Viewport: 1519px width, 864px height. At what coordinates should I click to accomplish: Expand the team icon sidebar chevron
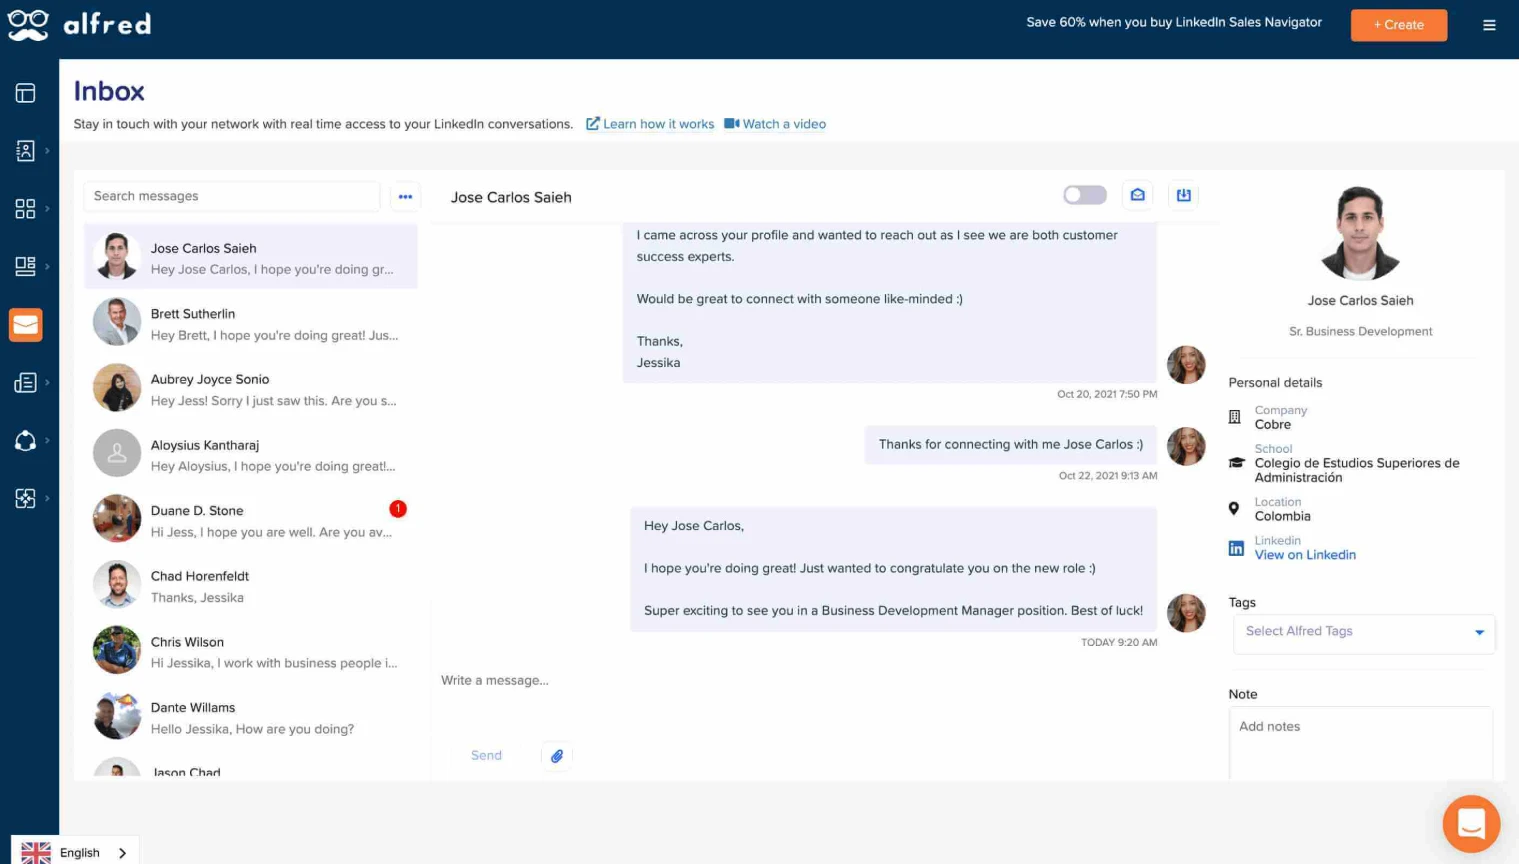(x=47, y=441)
